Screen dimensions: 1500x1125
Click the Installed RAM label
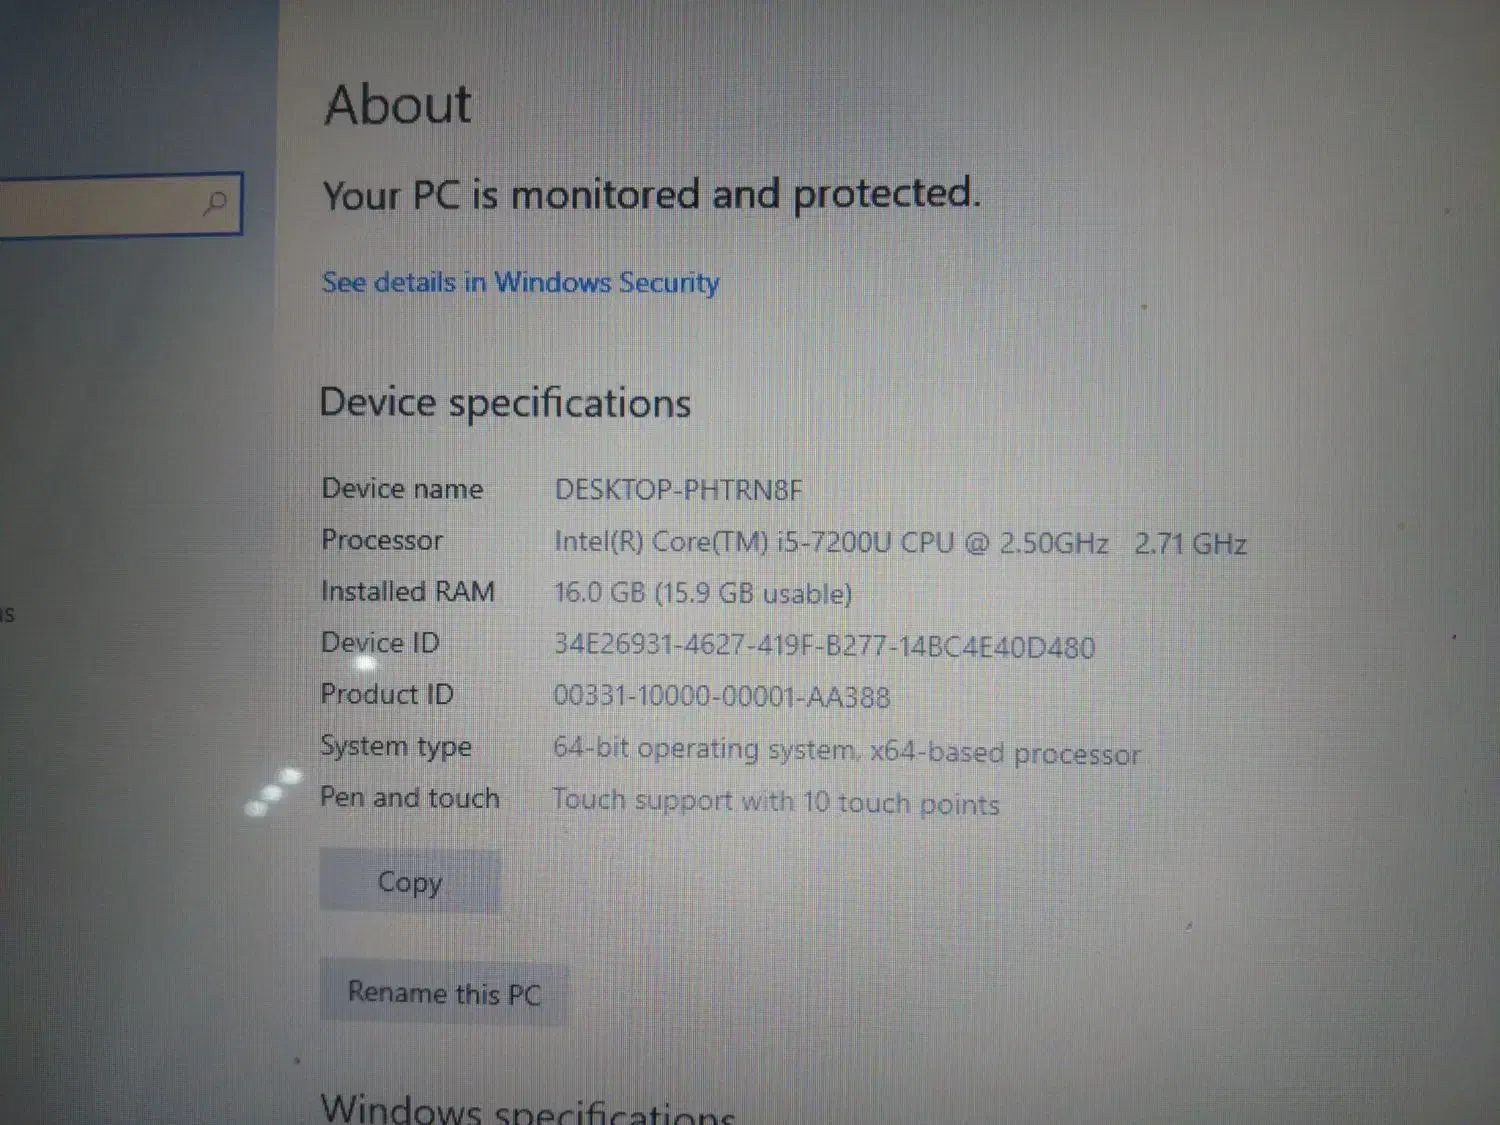point(408,591)
